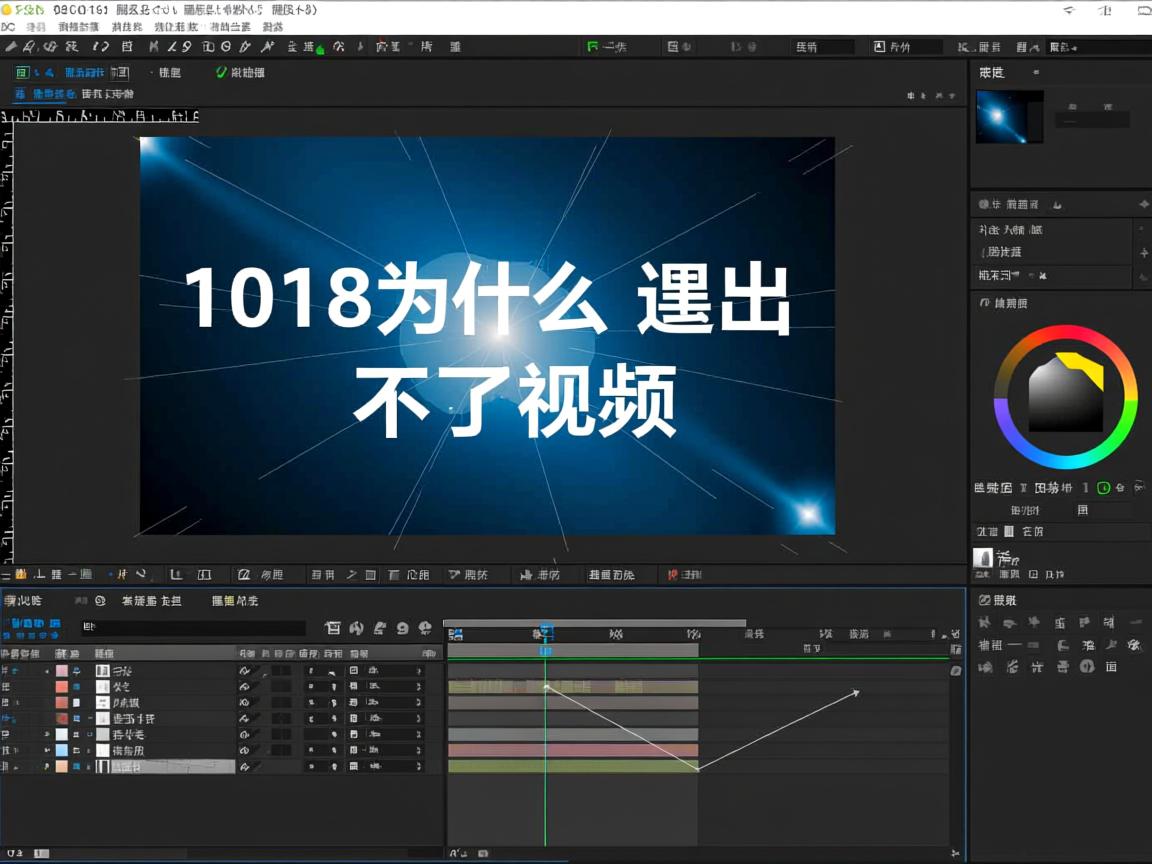The height and width of the screenshot is (864, 1152).
Task: Toggle visibility of the topmost layer
Action: [8, 670]
